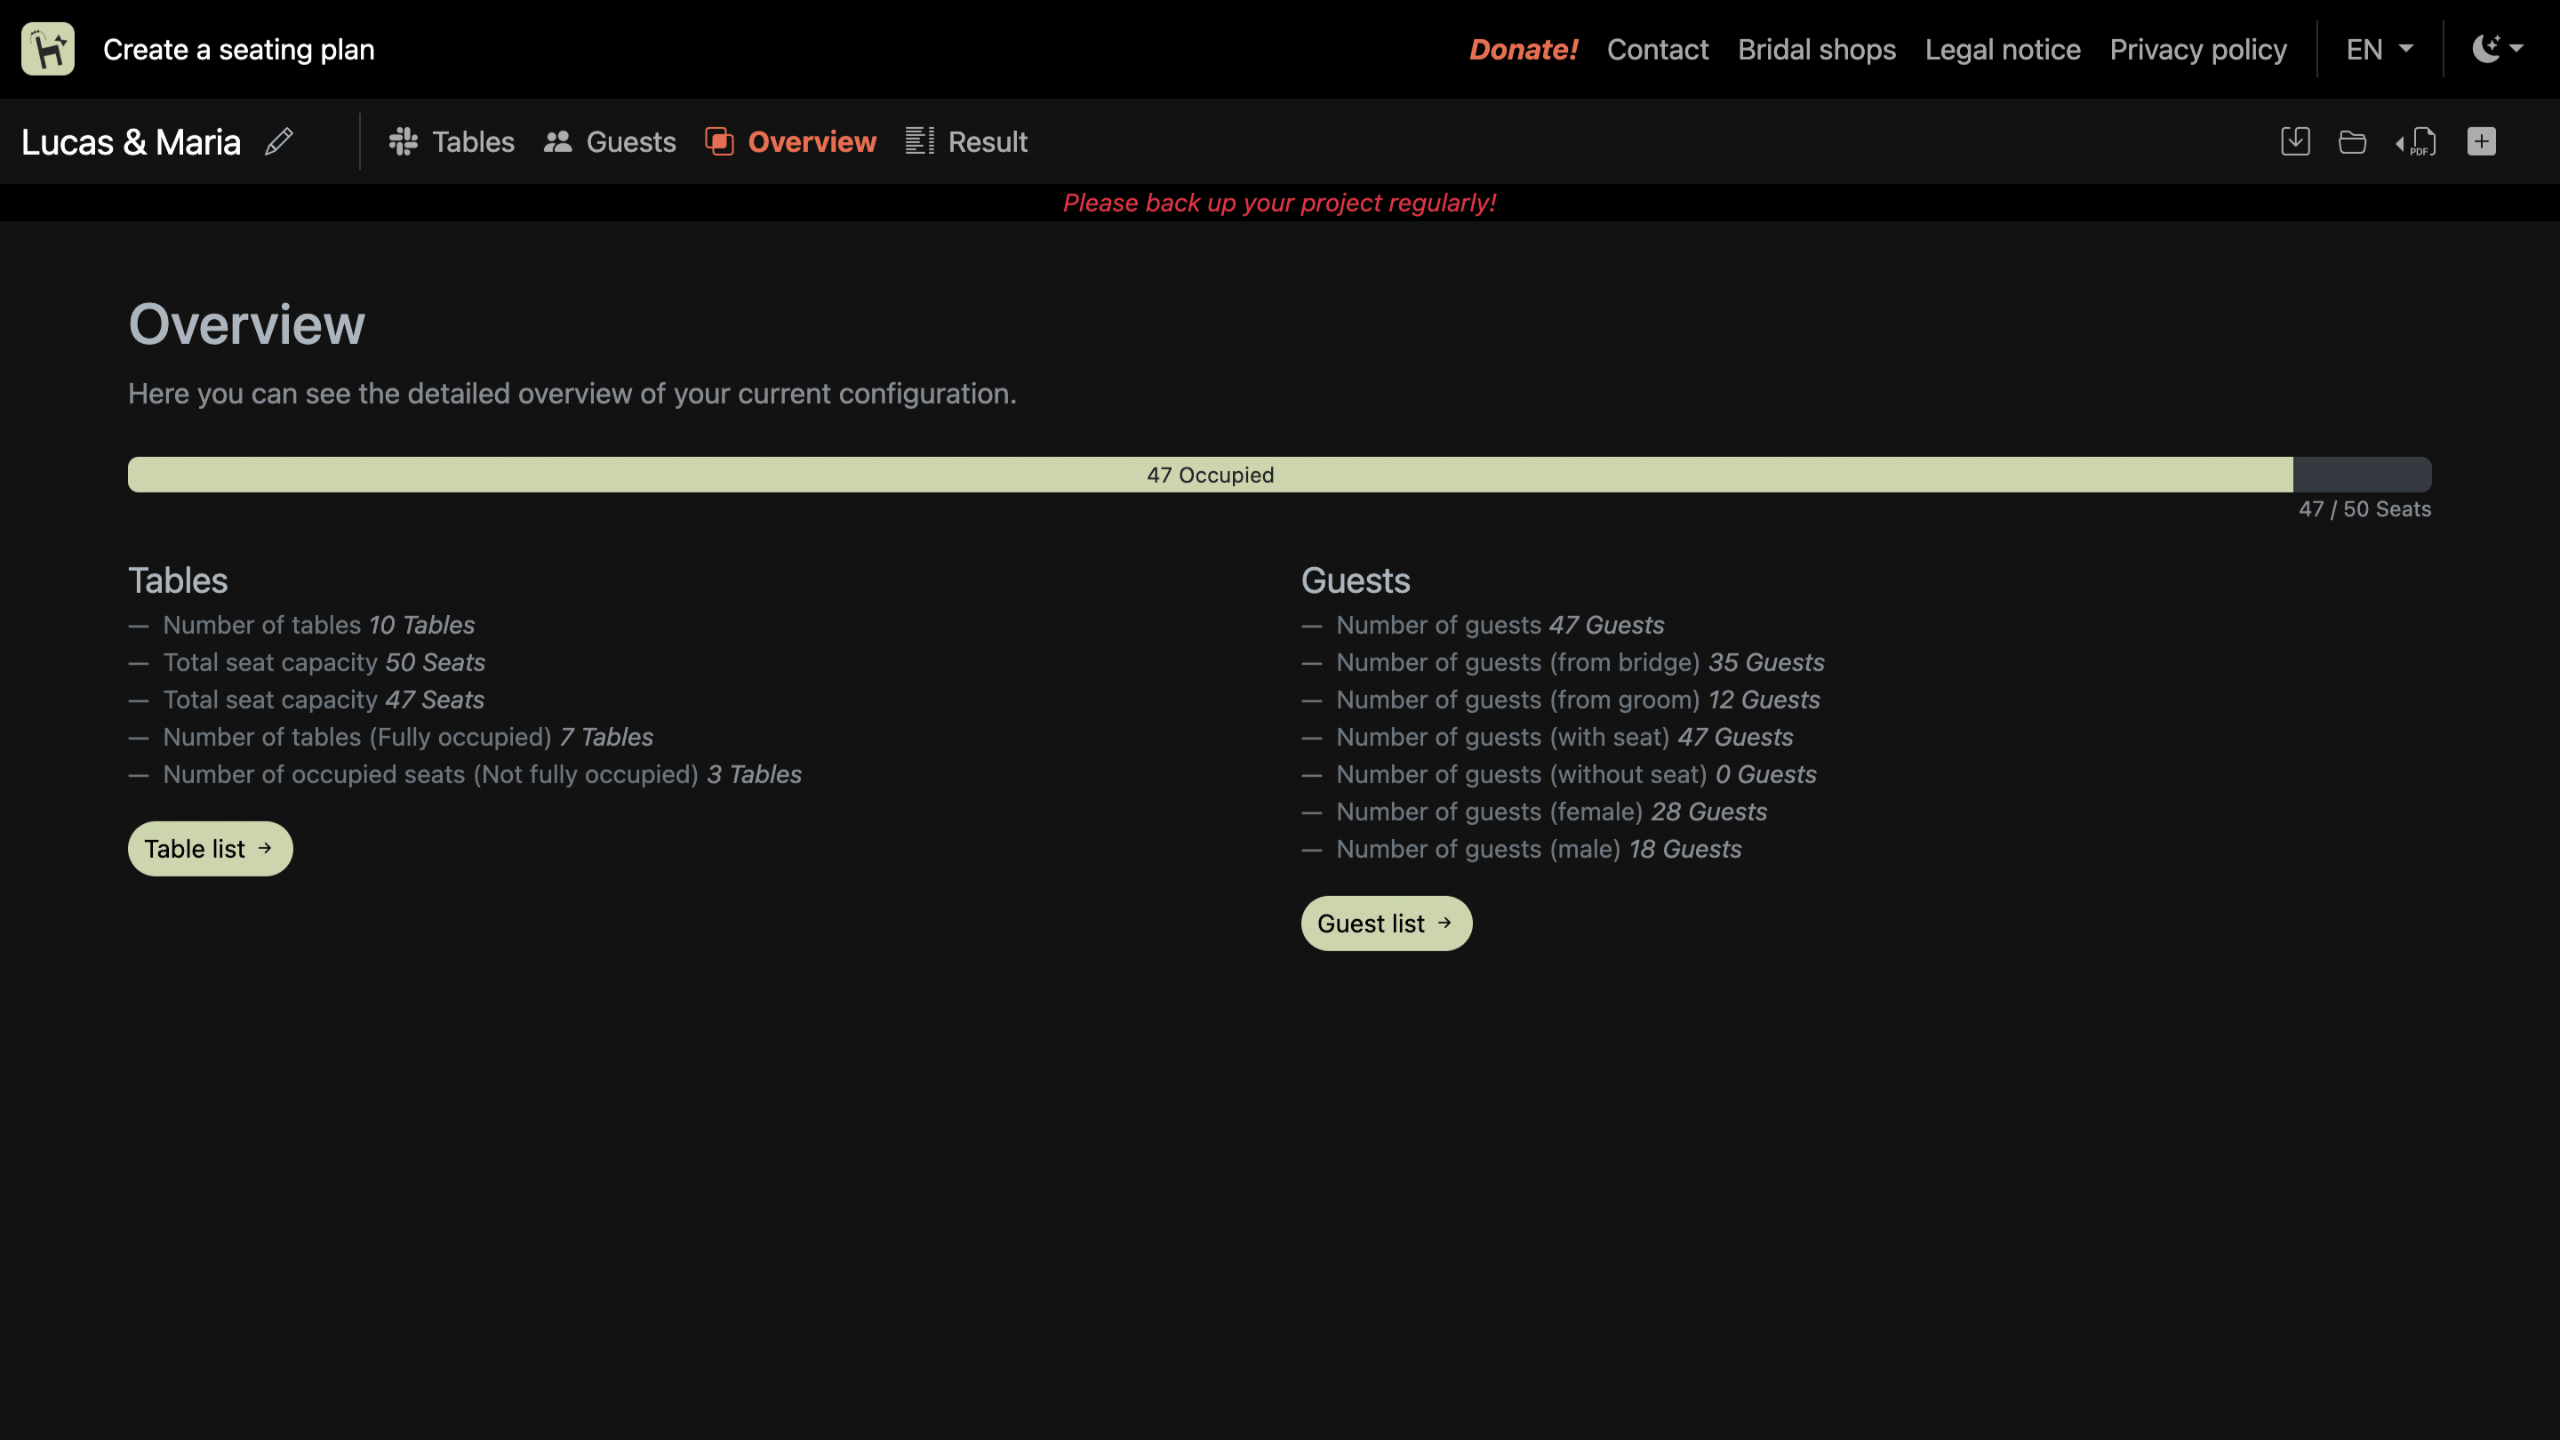This screenshot has width=2560, height=1440.
Task: Click the Fully occupied 7 Tables line
Action: coord(408,736)
